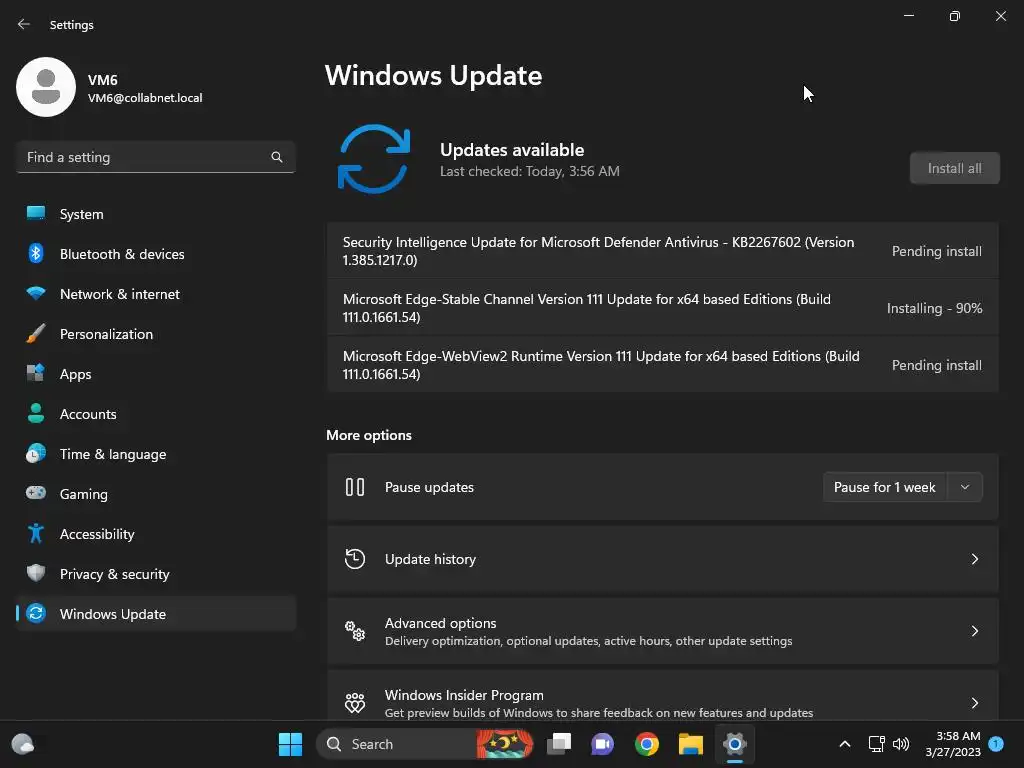Open File Explorer from the taskbar
This screenshot has height=768, width=1024.
pos(690,744)
